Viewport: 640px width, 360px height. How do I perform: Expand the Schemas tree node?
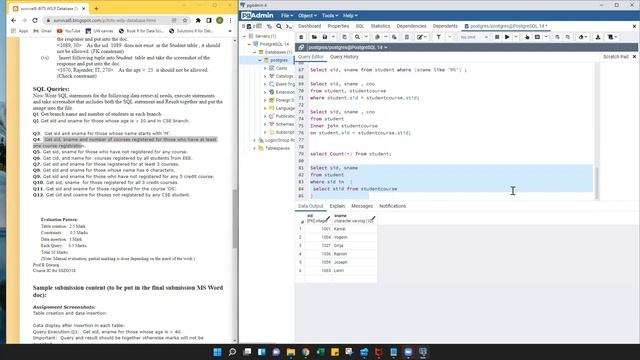(x=265, y=124)
